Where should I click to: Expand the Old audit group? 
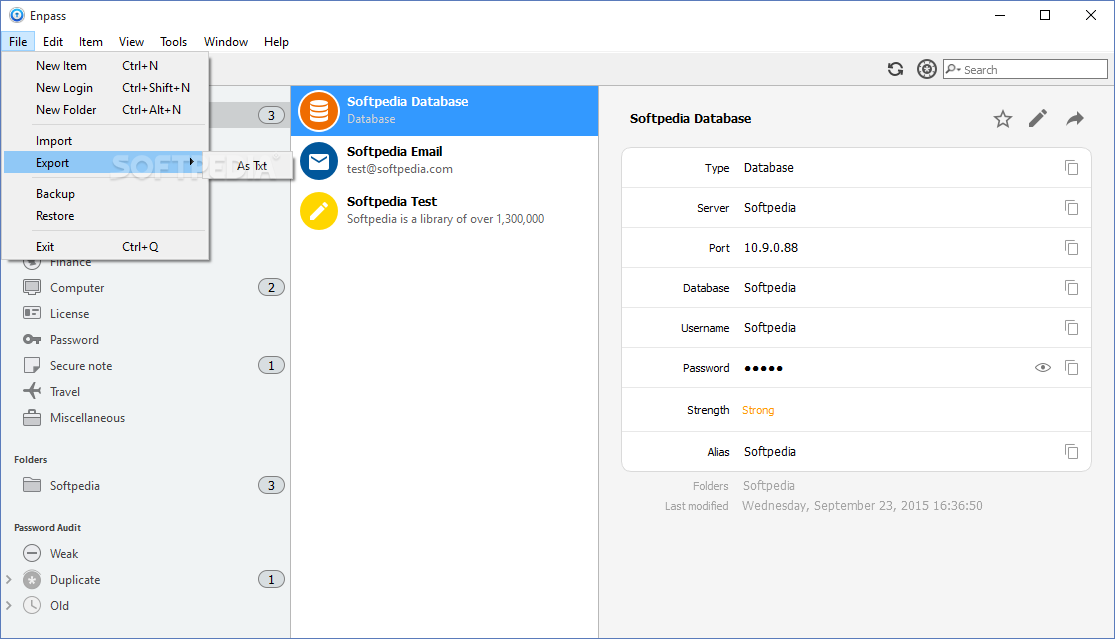9,606
